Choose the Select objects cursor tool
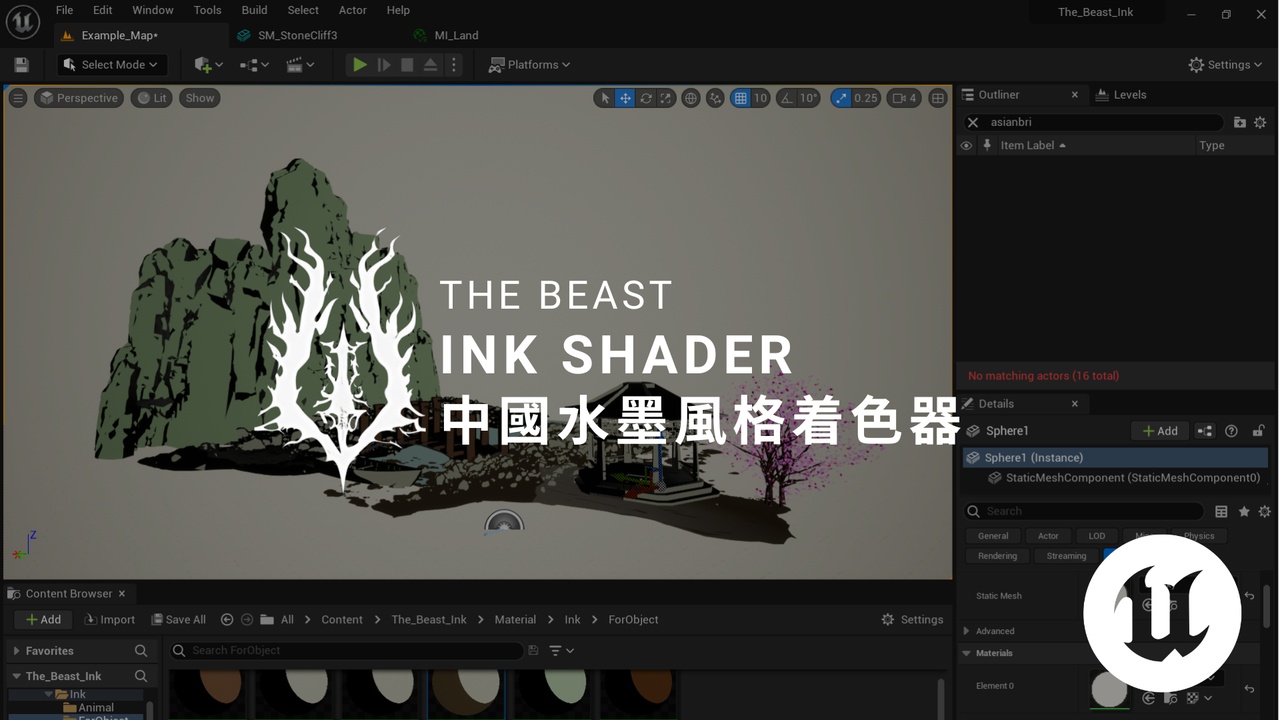1280x720 pixels. point(603,98)
